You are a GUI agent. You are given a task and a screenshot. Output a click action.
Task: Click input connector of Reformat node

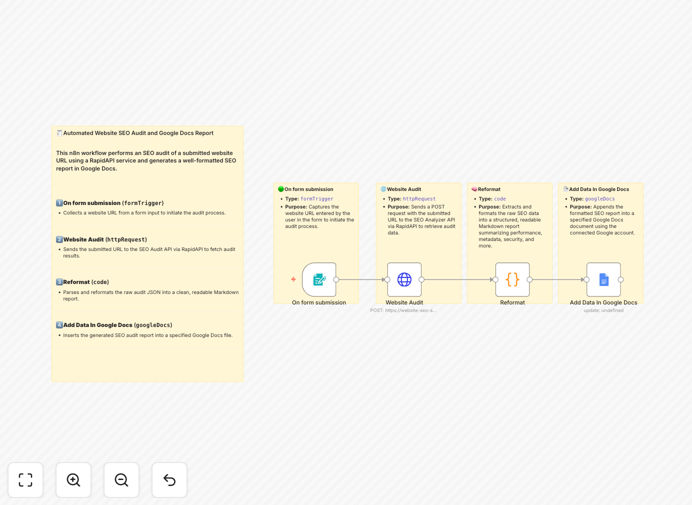click(495, 279)
